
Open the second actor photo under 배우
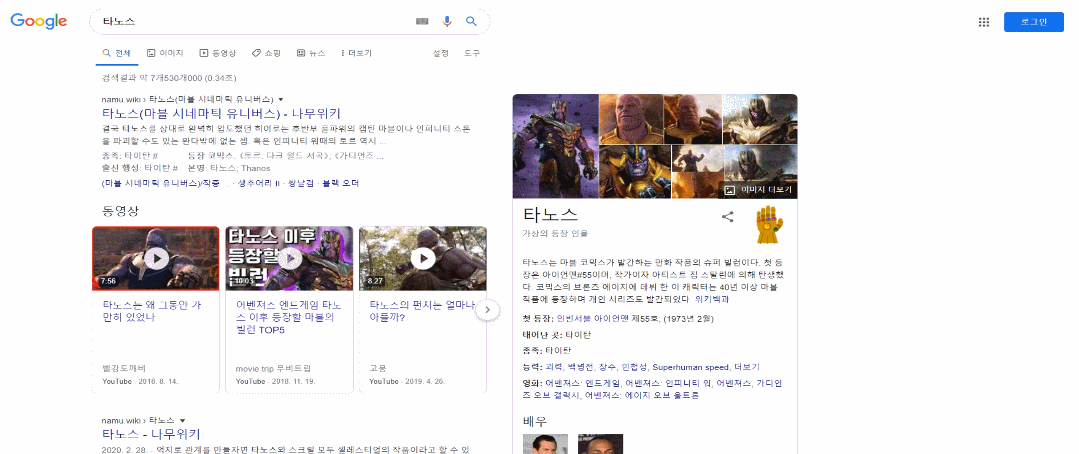[600, 444]
